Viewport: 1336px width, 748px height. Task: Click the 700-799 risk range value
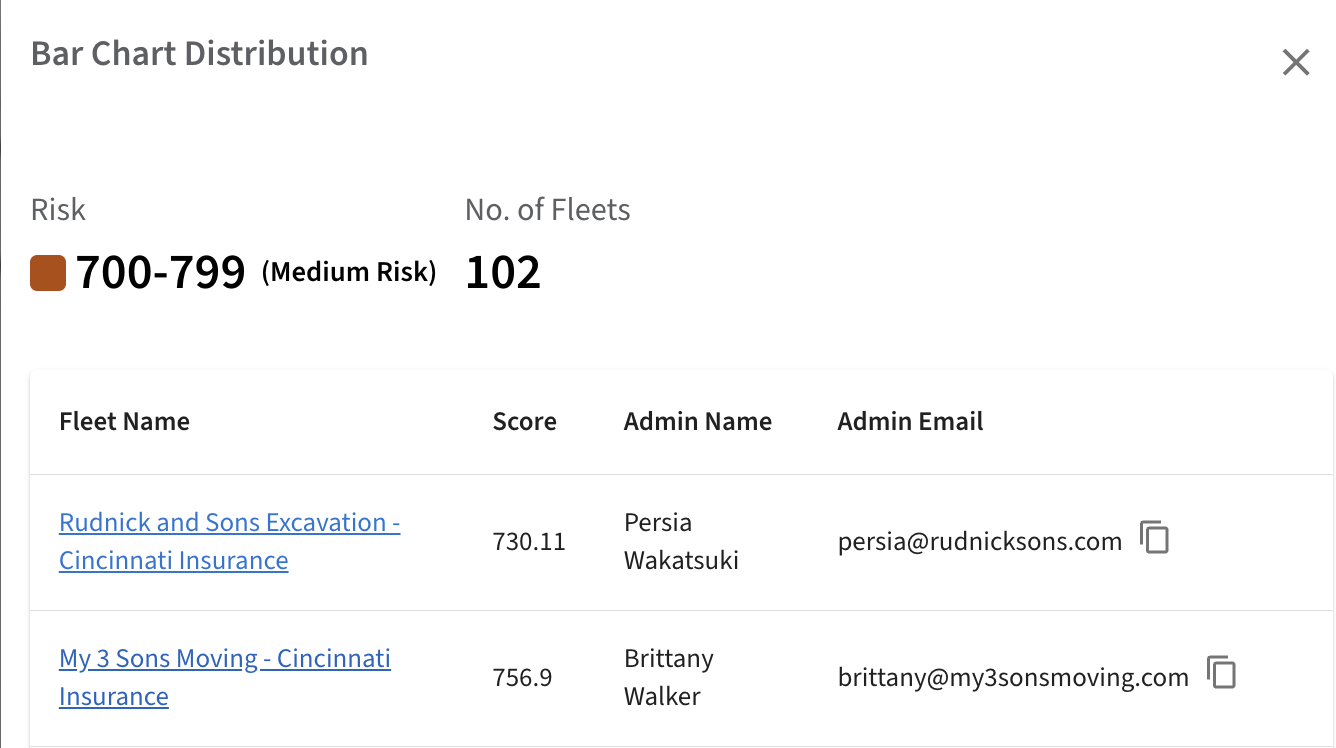coord(160,272)
